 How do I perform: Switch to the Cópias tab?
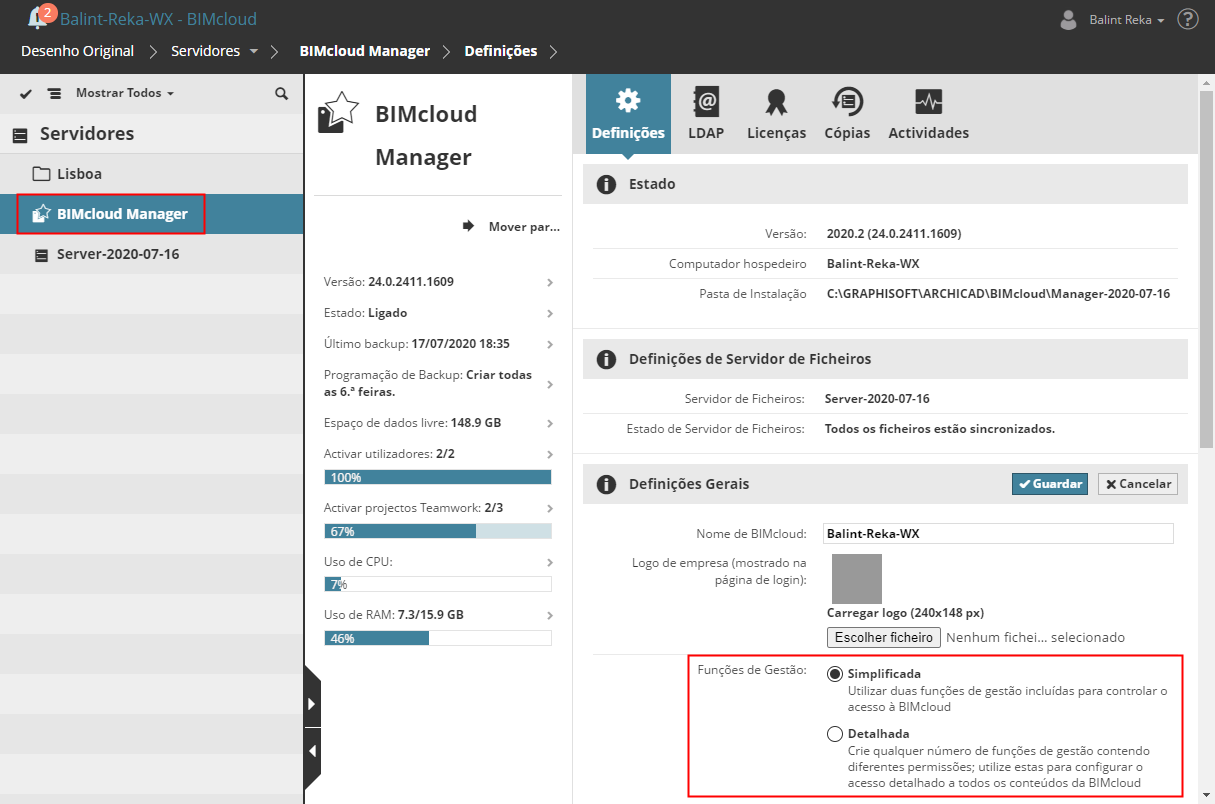pos(847,114)
